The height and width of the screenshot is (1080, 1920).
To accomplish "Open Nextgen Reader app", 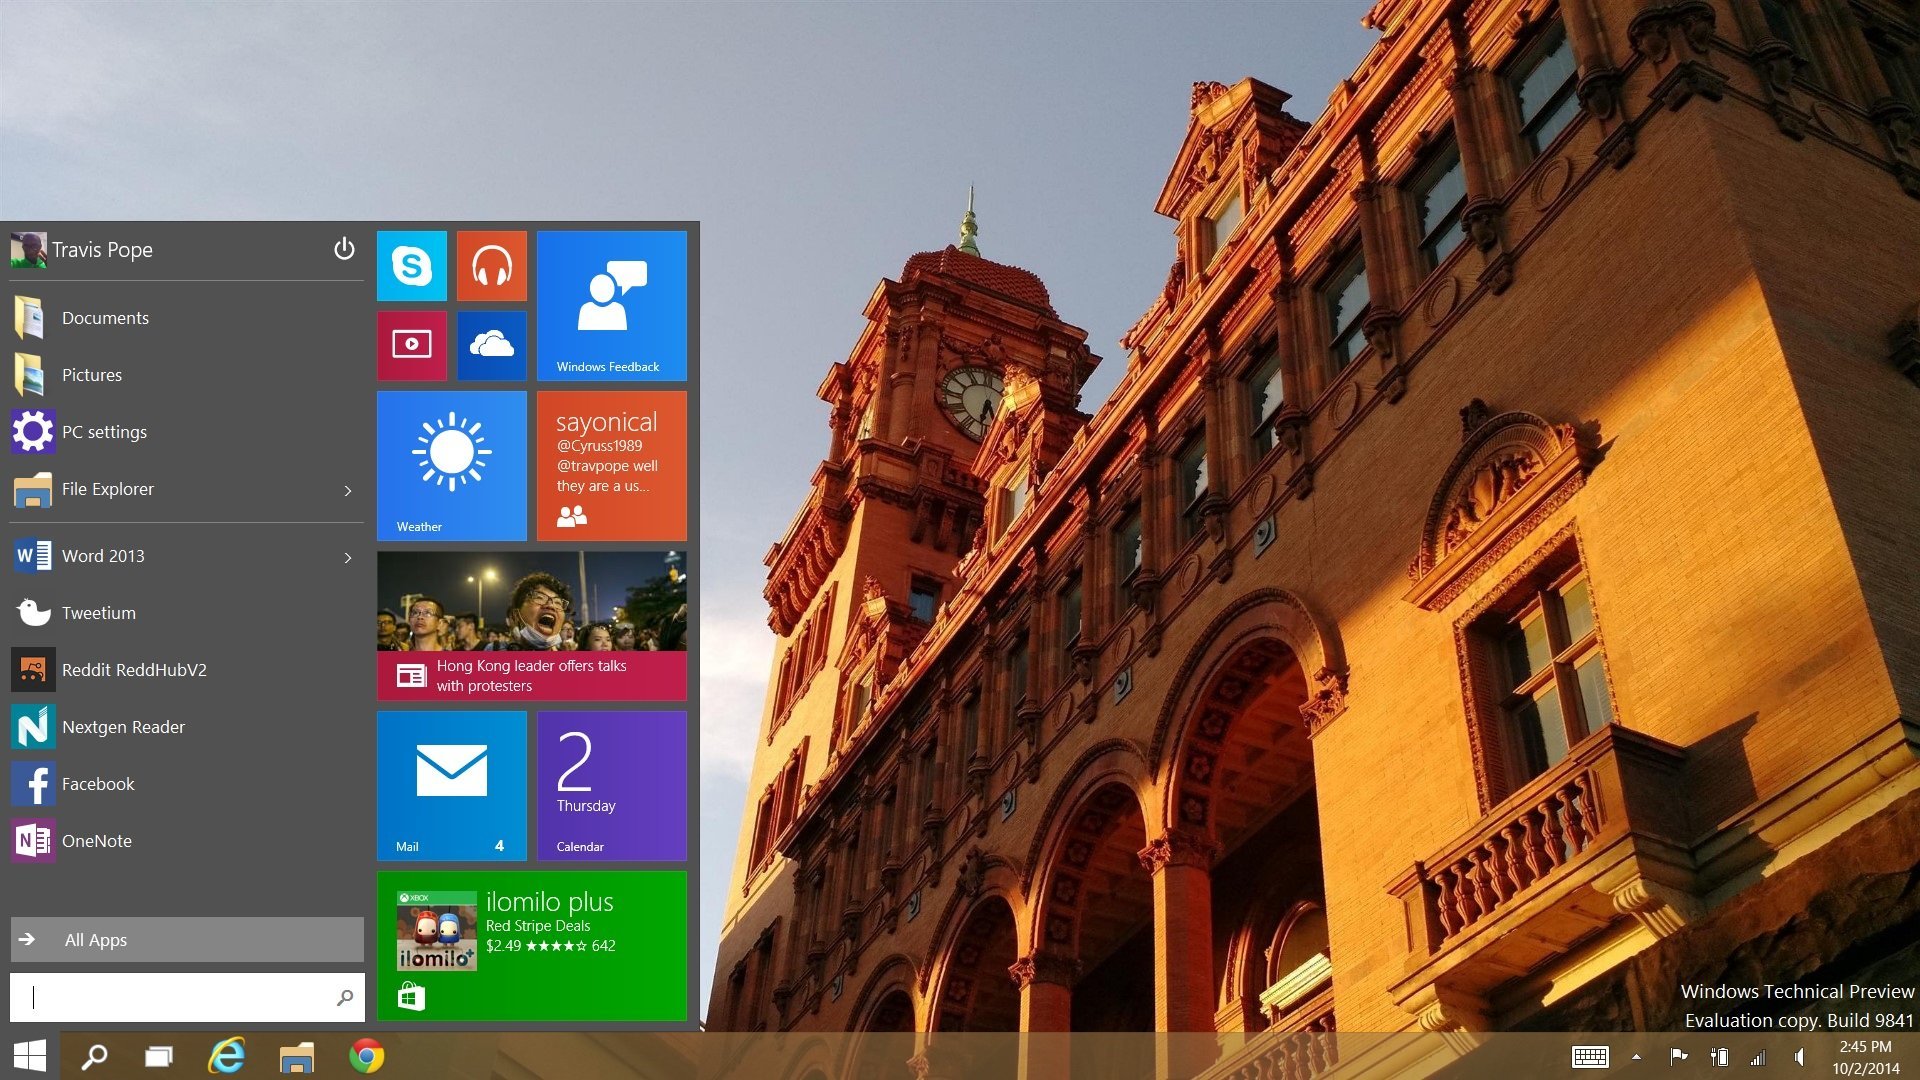I will pyautogui.click(x=187, y=727).
